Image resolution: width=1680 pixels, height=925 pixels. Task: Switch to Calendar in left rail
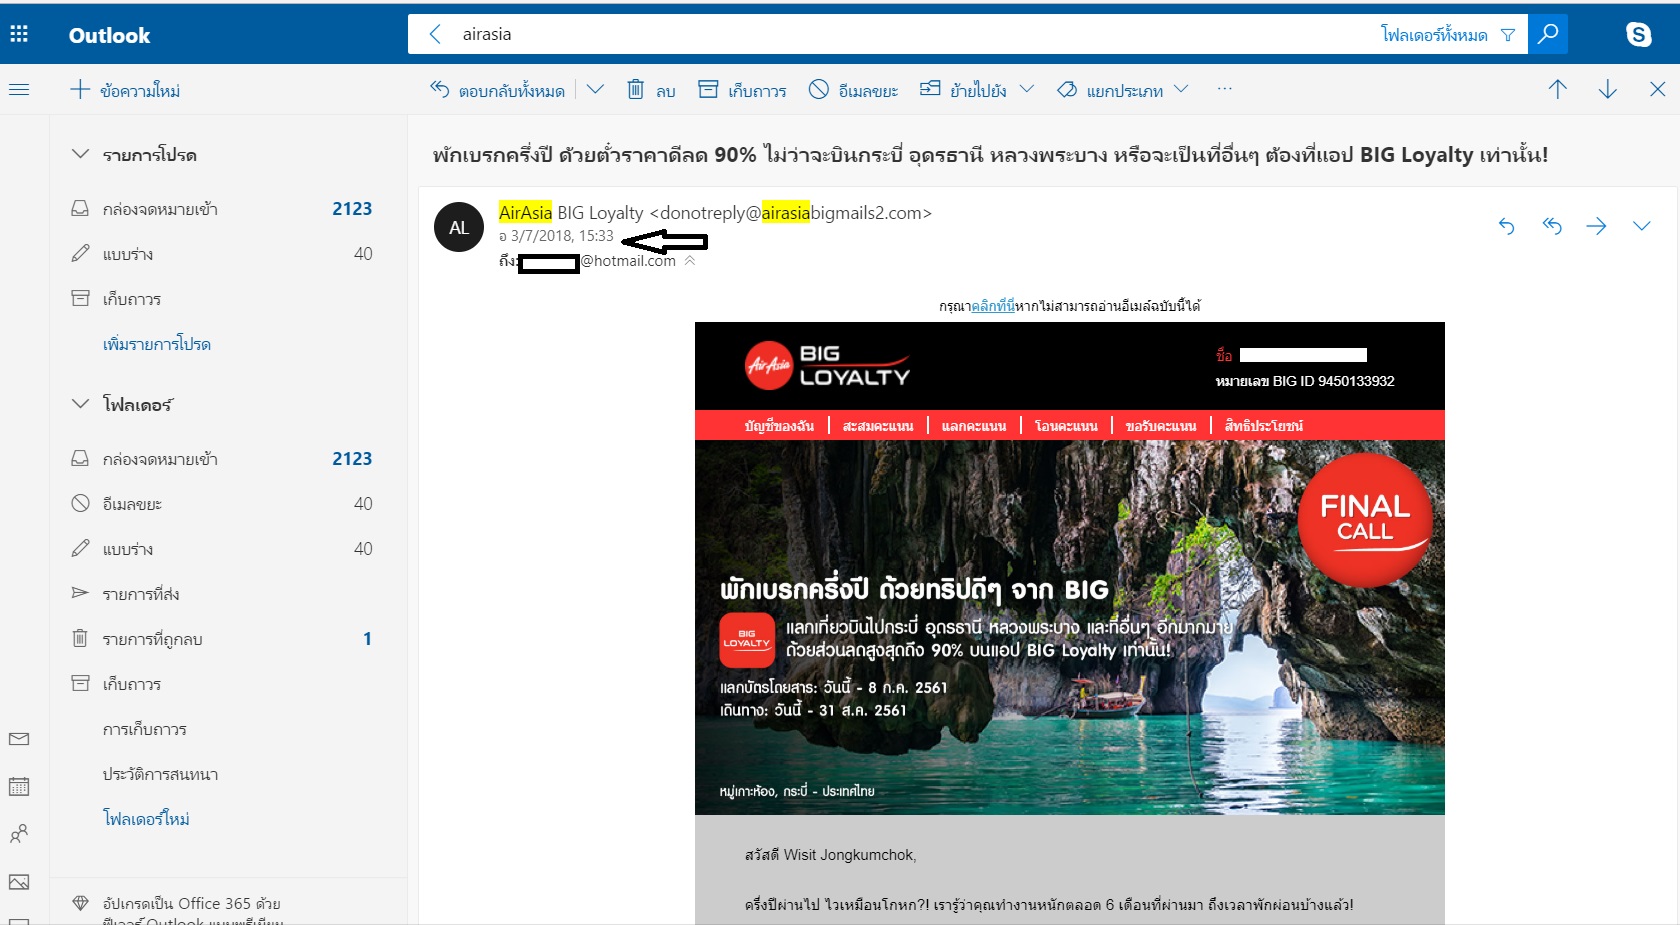pos(19,786)
